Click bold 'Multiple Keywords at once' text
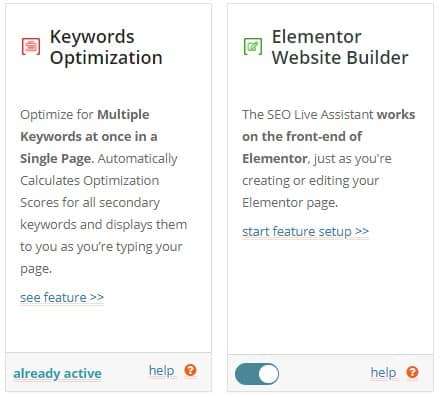Screen dimensions: 440x397 88,125
